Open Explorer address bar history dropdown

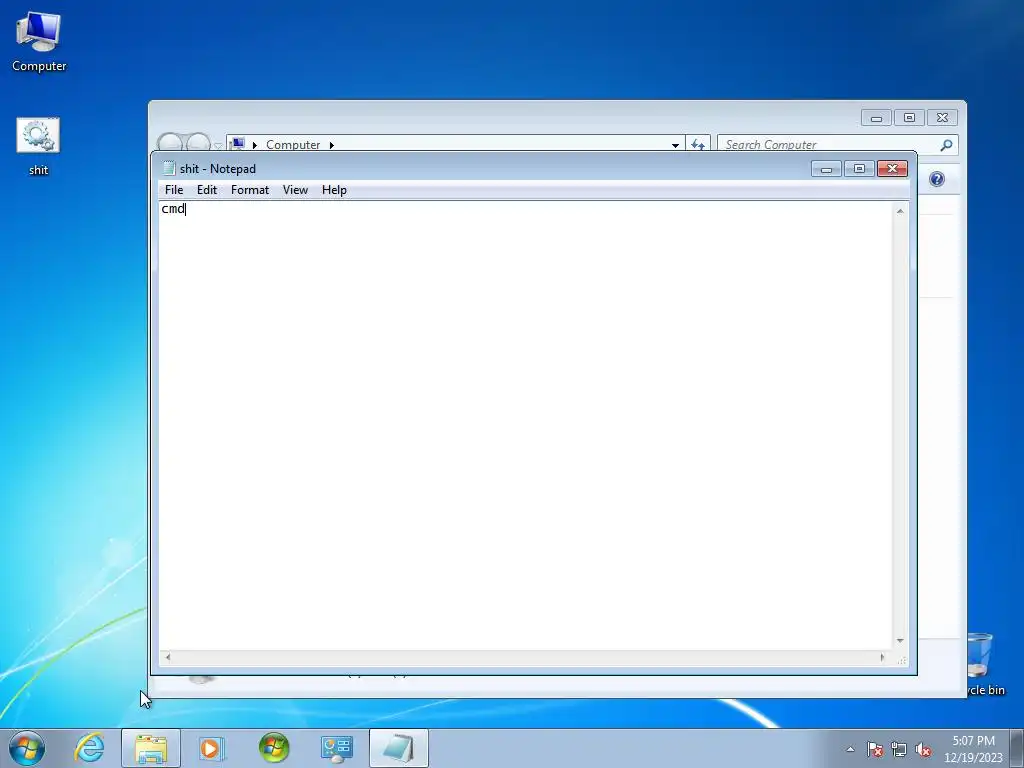point(675,145)
